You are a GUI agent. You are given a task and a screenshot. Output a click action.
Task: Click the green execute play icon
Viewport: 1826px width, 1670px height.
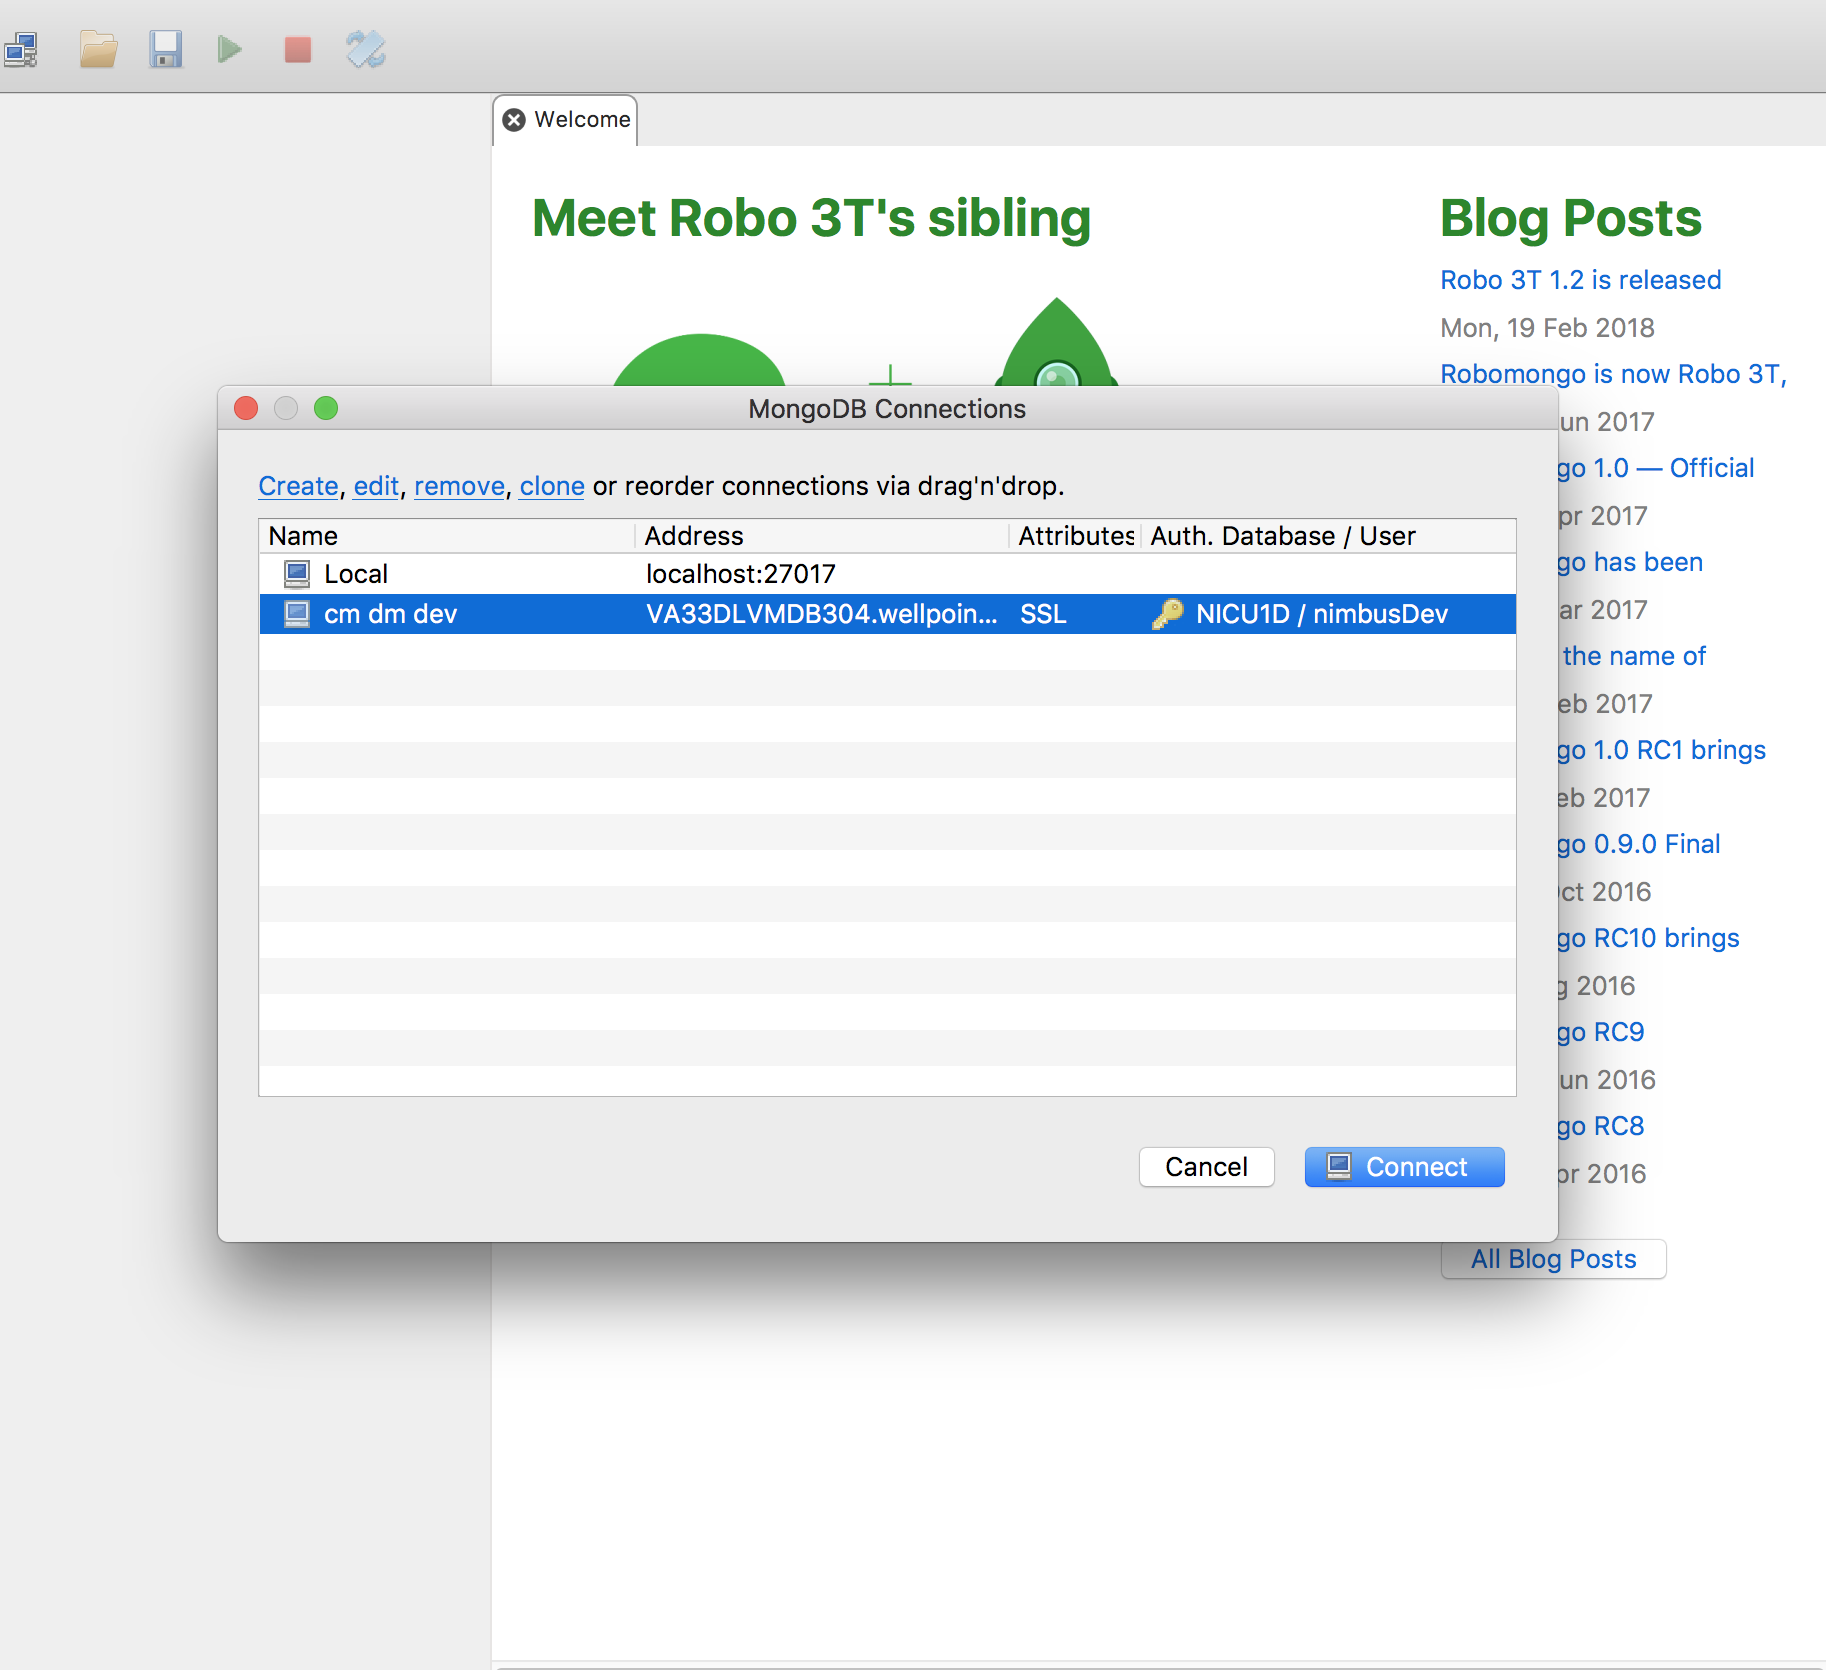pos(230,49)
